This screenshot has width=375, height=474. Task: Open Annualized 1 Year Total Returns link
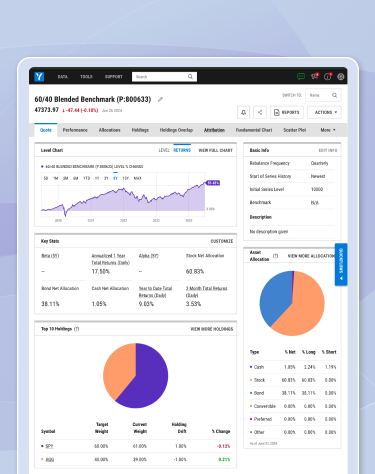click(x=111, y=259)
